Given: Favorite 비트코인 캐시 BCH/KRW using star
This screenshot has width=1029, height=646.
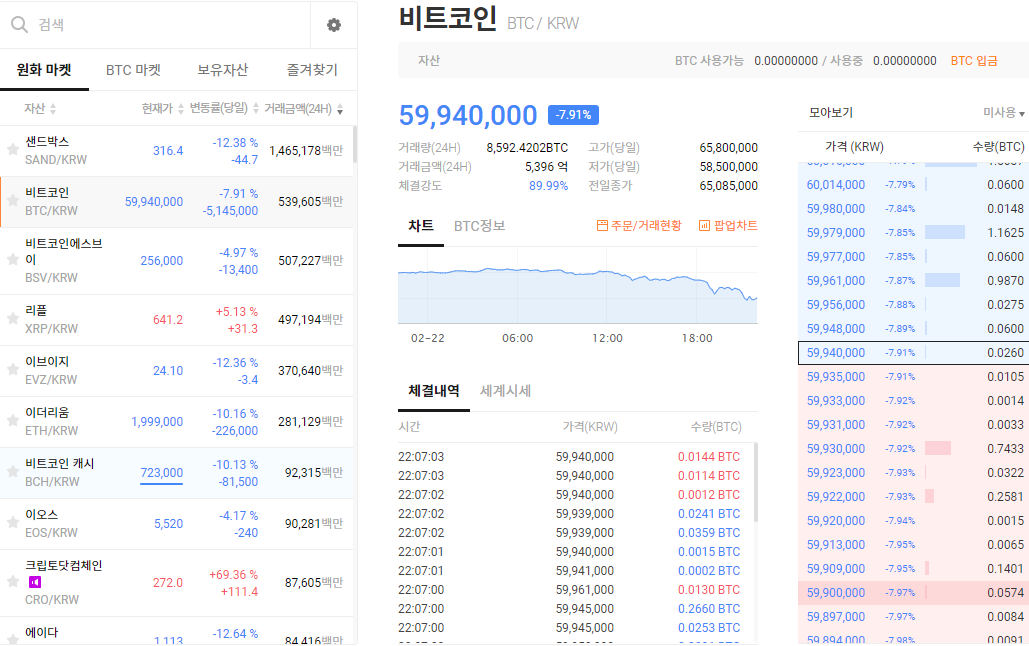Looking at the screenshot, I should pyautogui.click(x=12, y=472).
